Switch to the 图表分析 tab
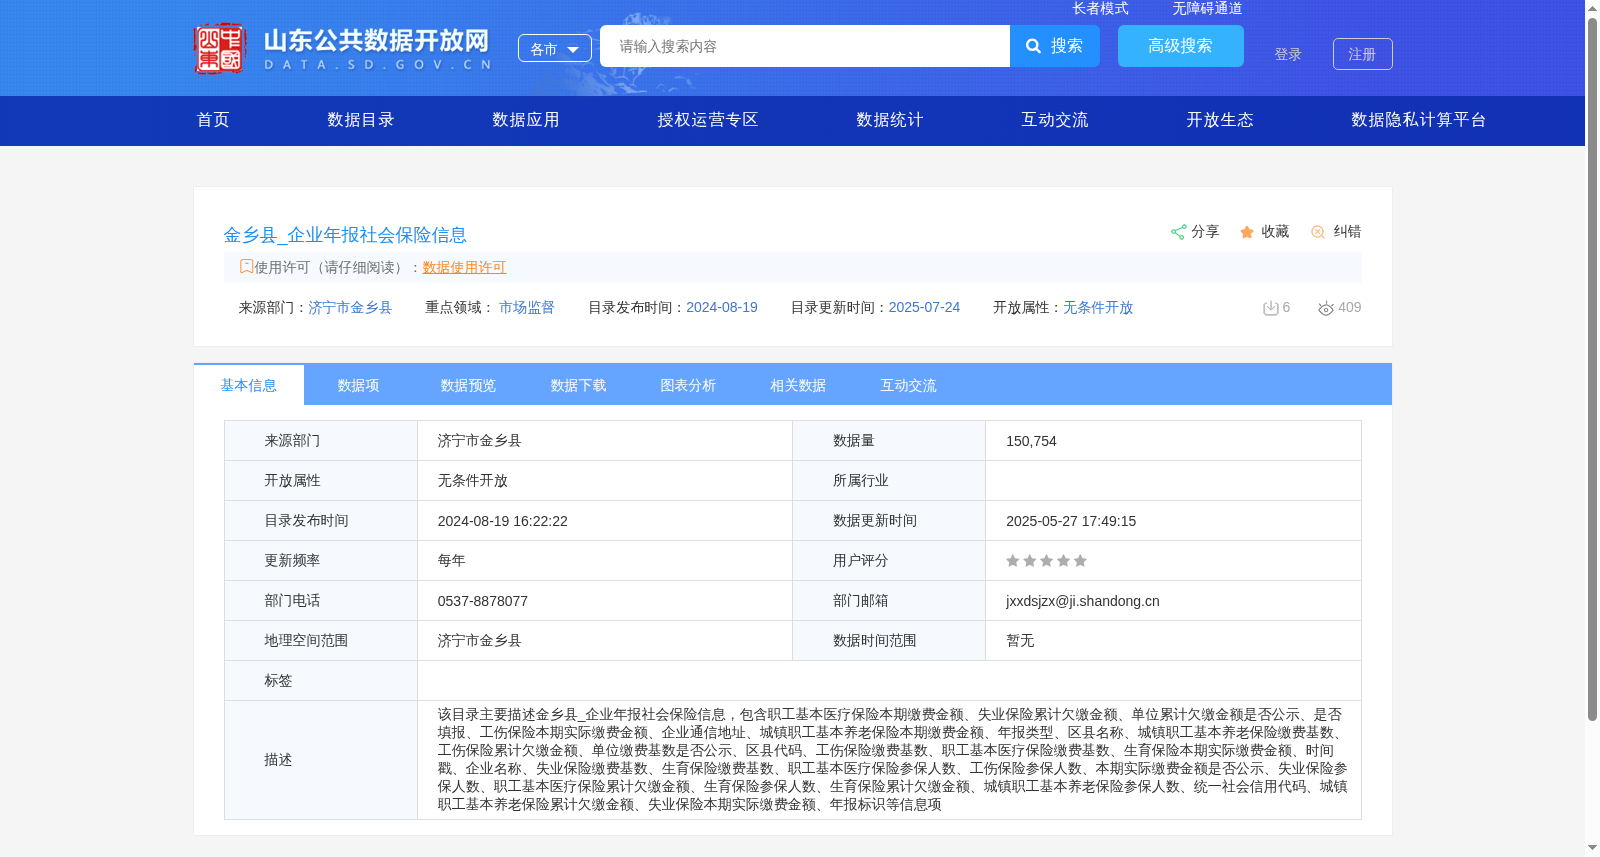The width and height of the screenshot is (1600, 857). [689, 385]
